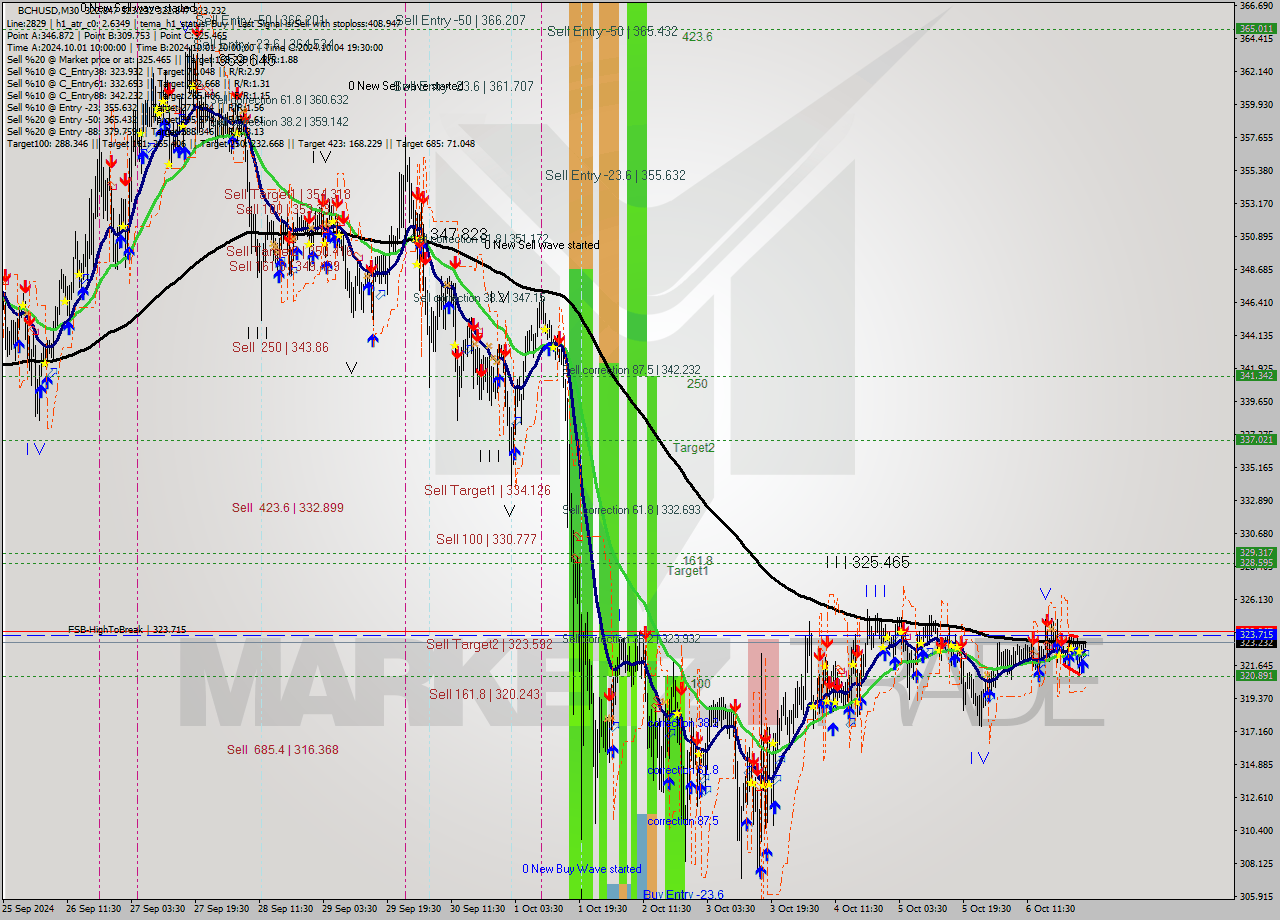Click the '0 New Sell wave started' text near 347.828
Image resolution: width=1280 pixels, height=920 pixels.
(541, 245)
